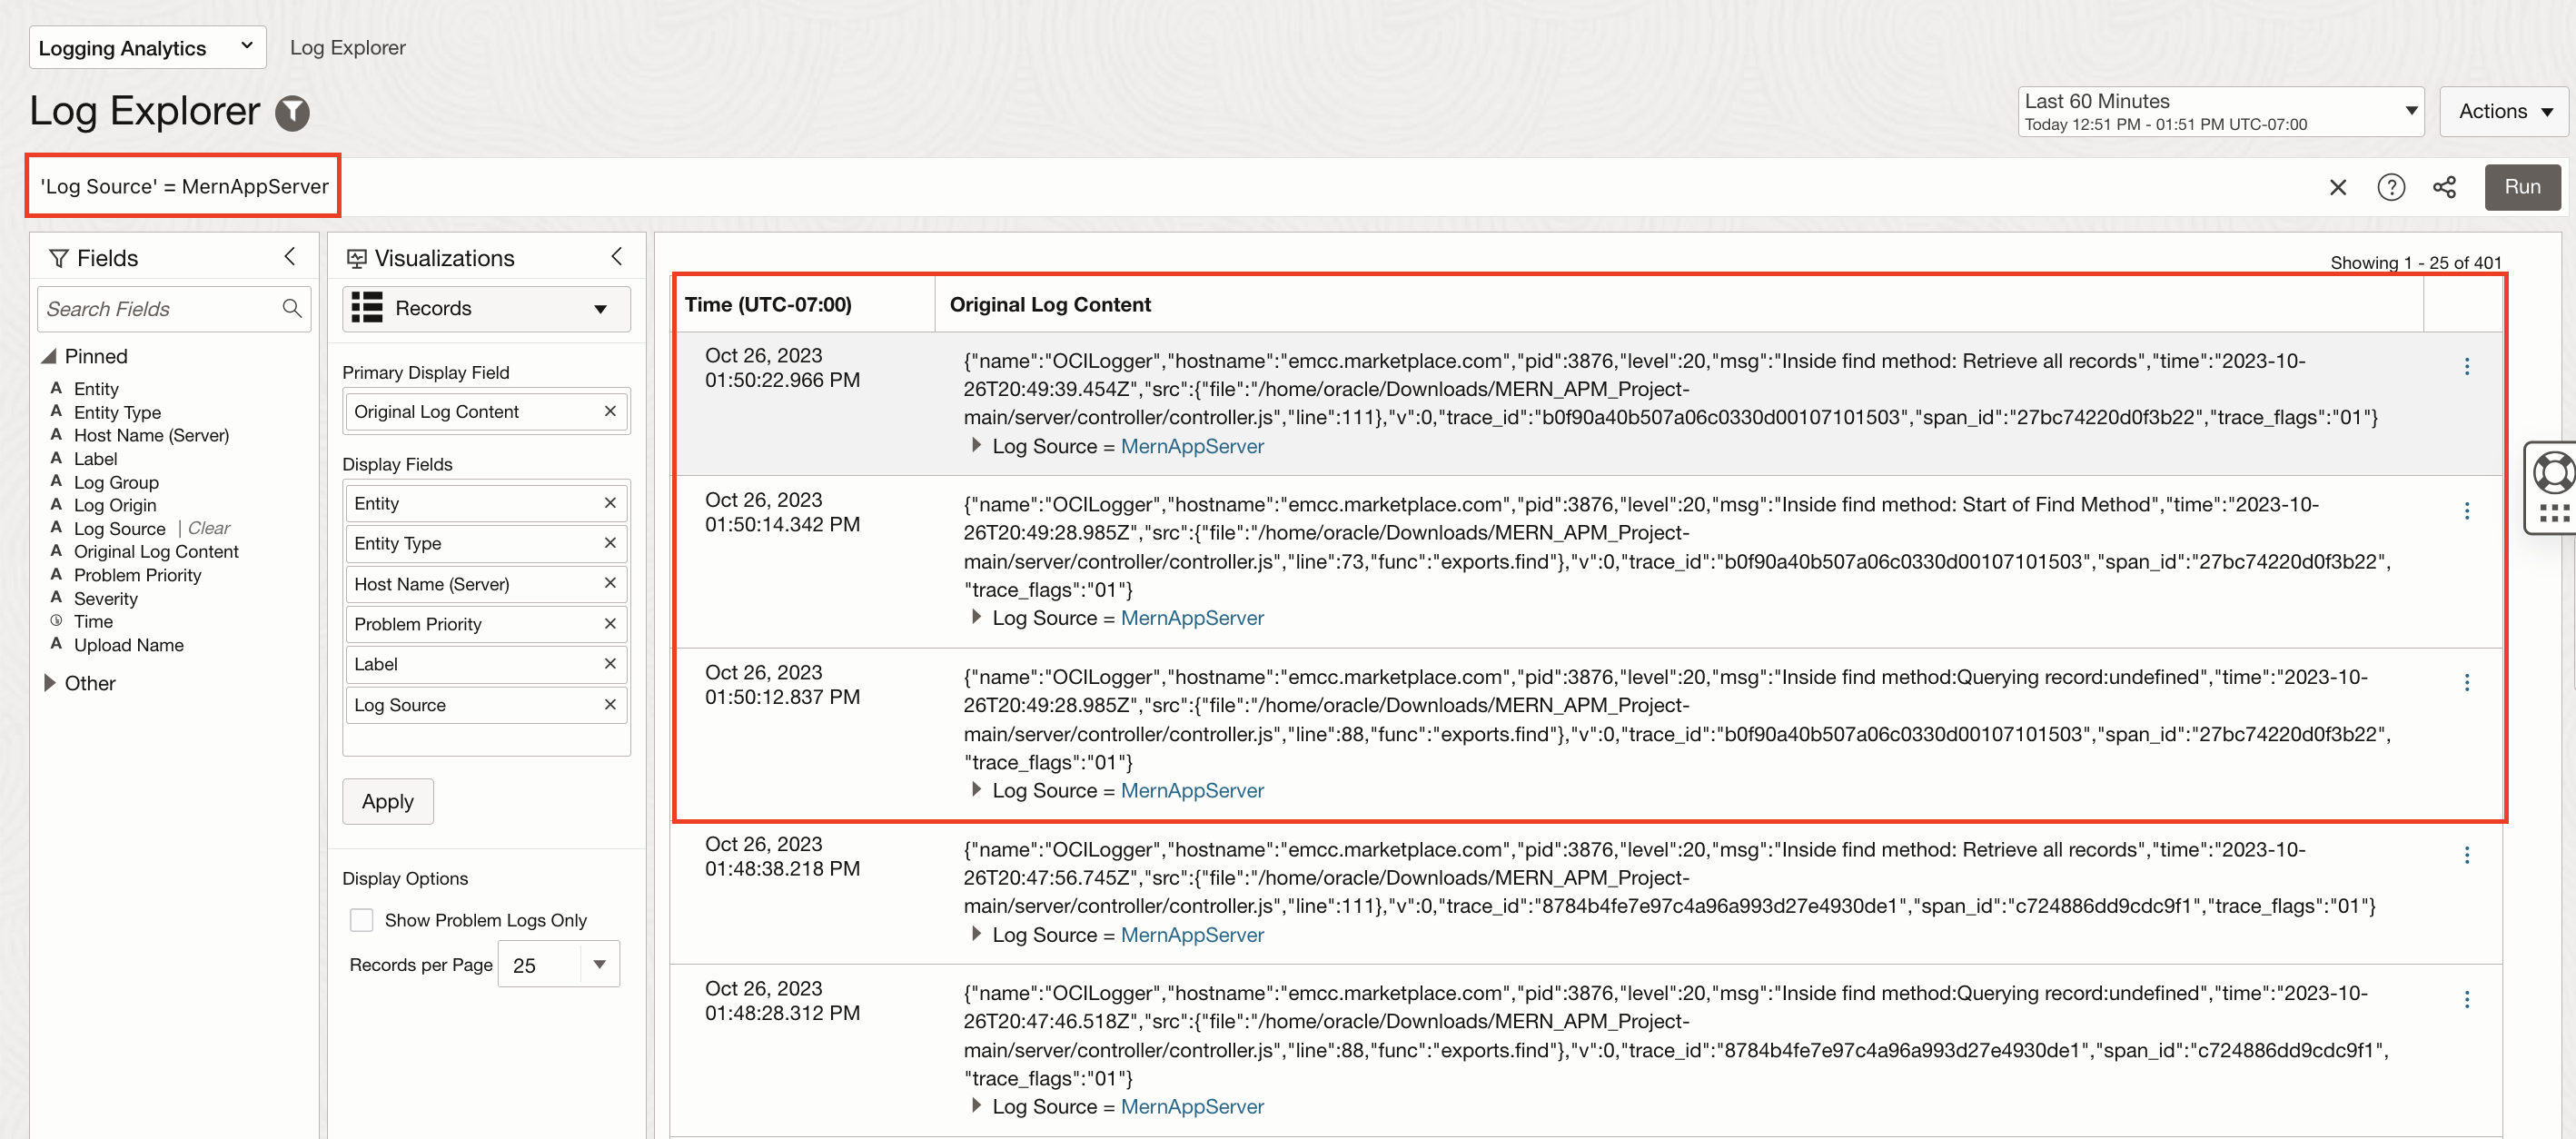Clear the query with the X icon

2338,187
